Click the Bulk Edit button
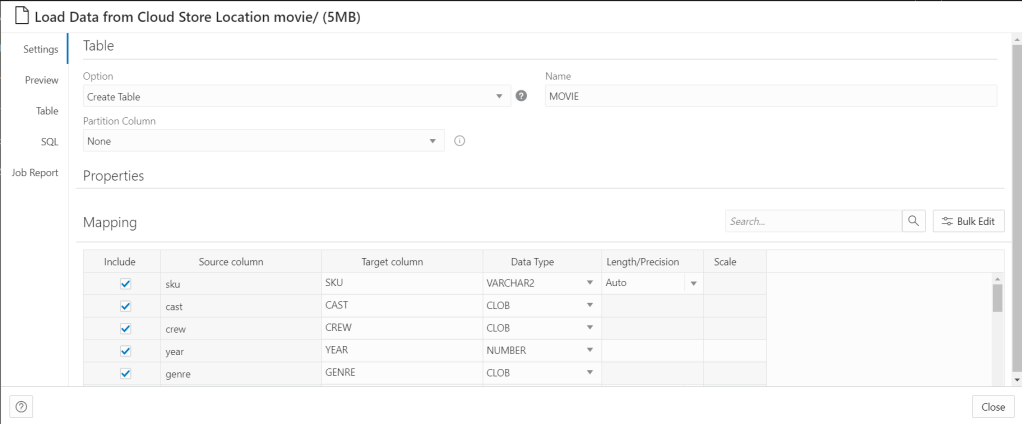 coord(968,221)
